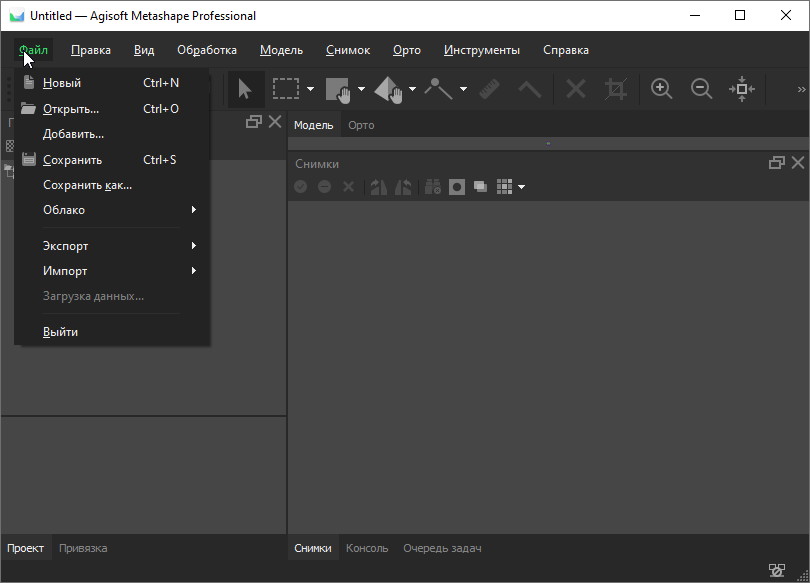Choose Новый from the file menu

tap(112, 83)
